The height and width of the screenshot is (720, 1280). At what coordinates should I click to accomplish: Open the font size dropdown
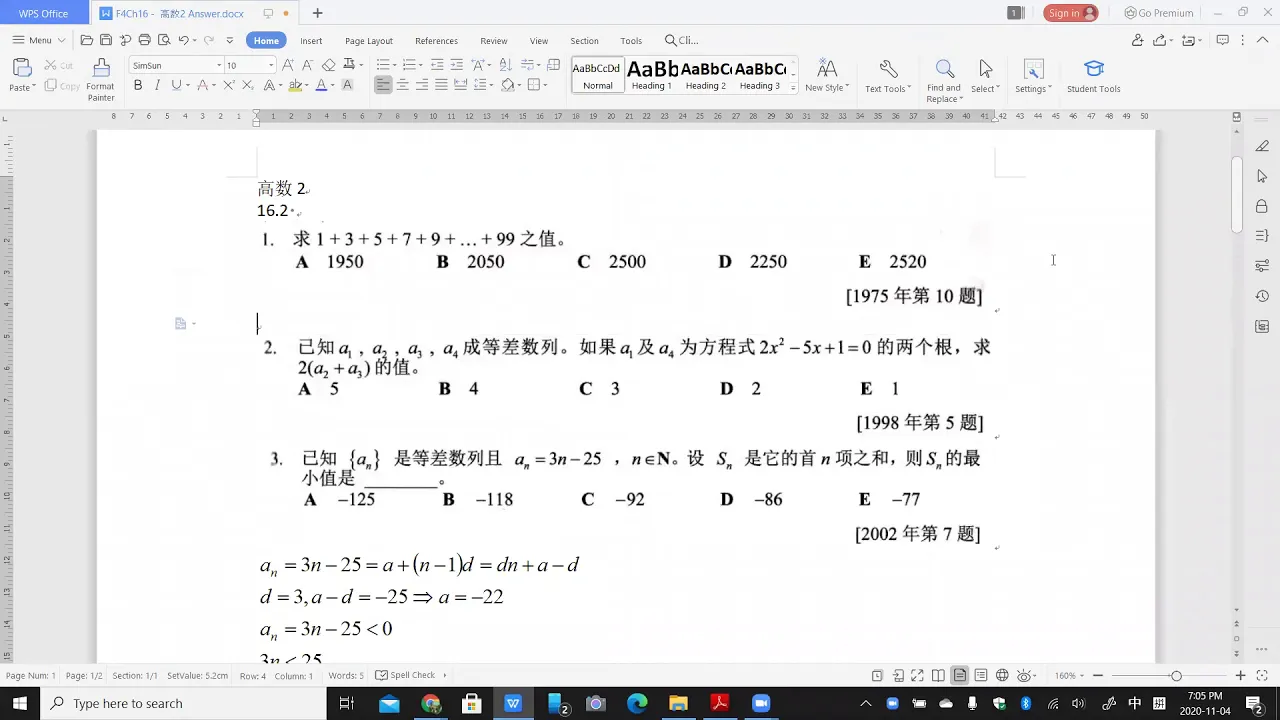point(271,65)
